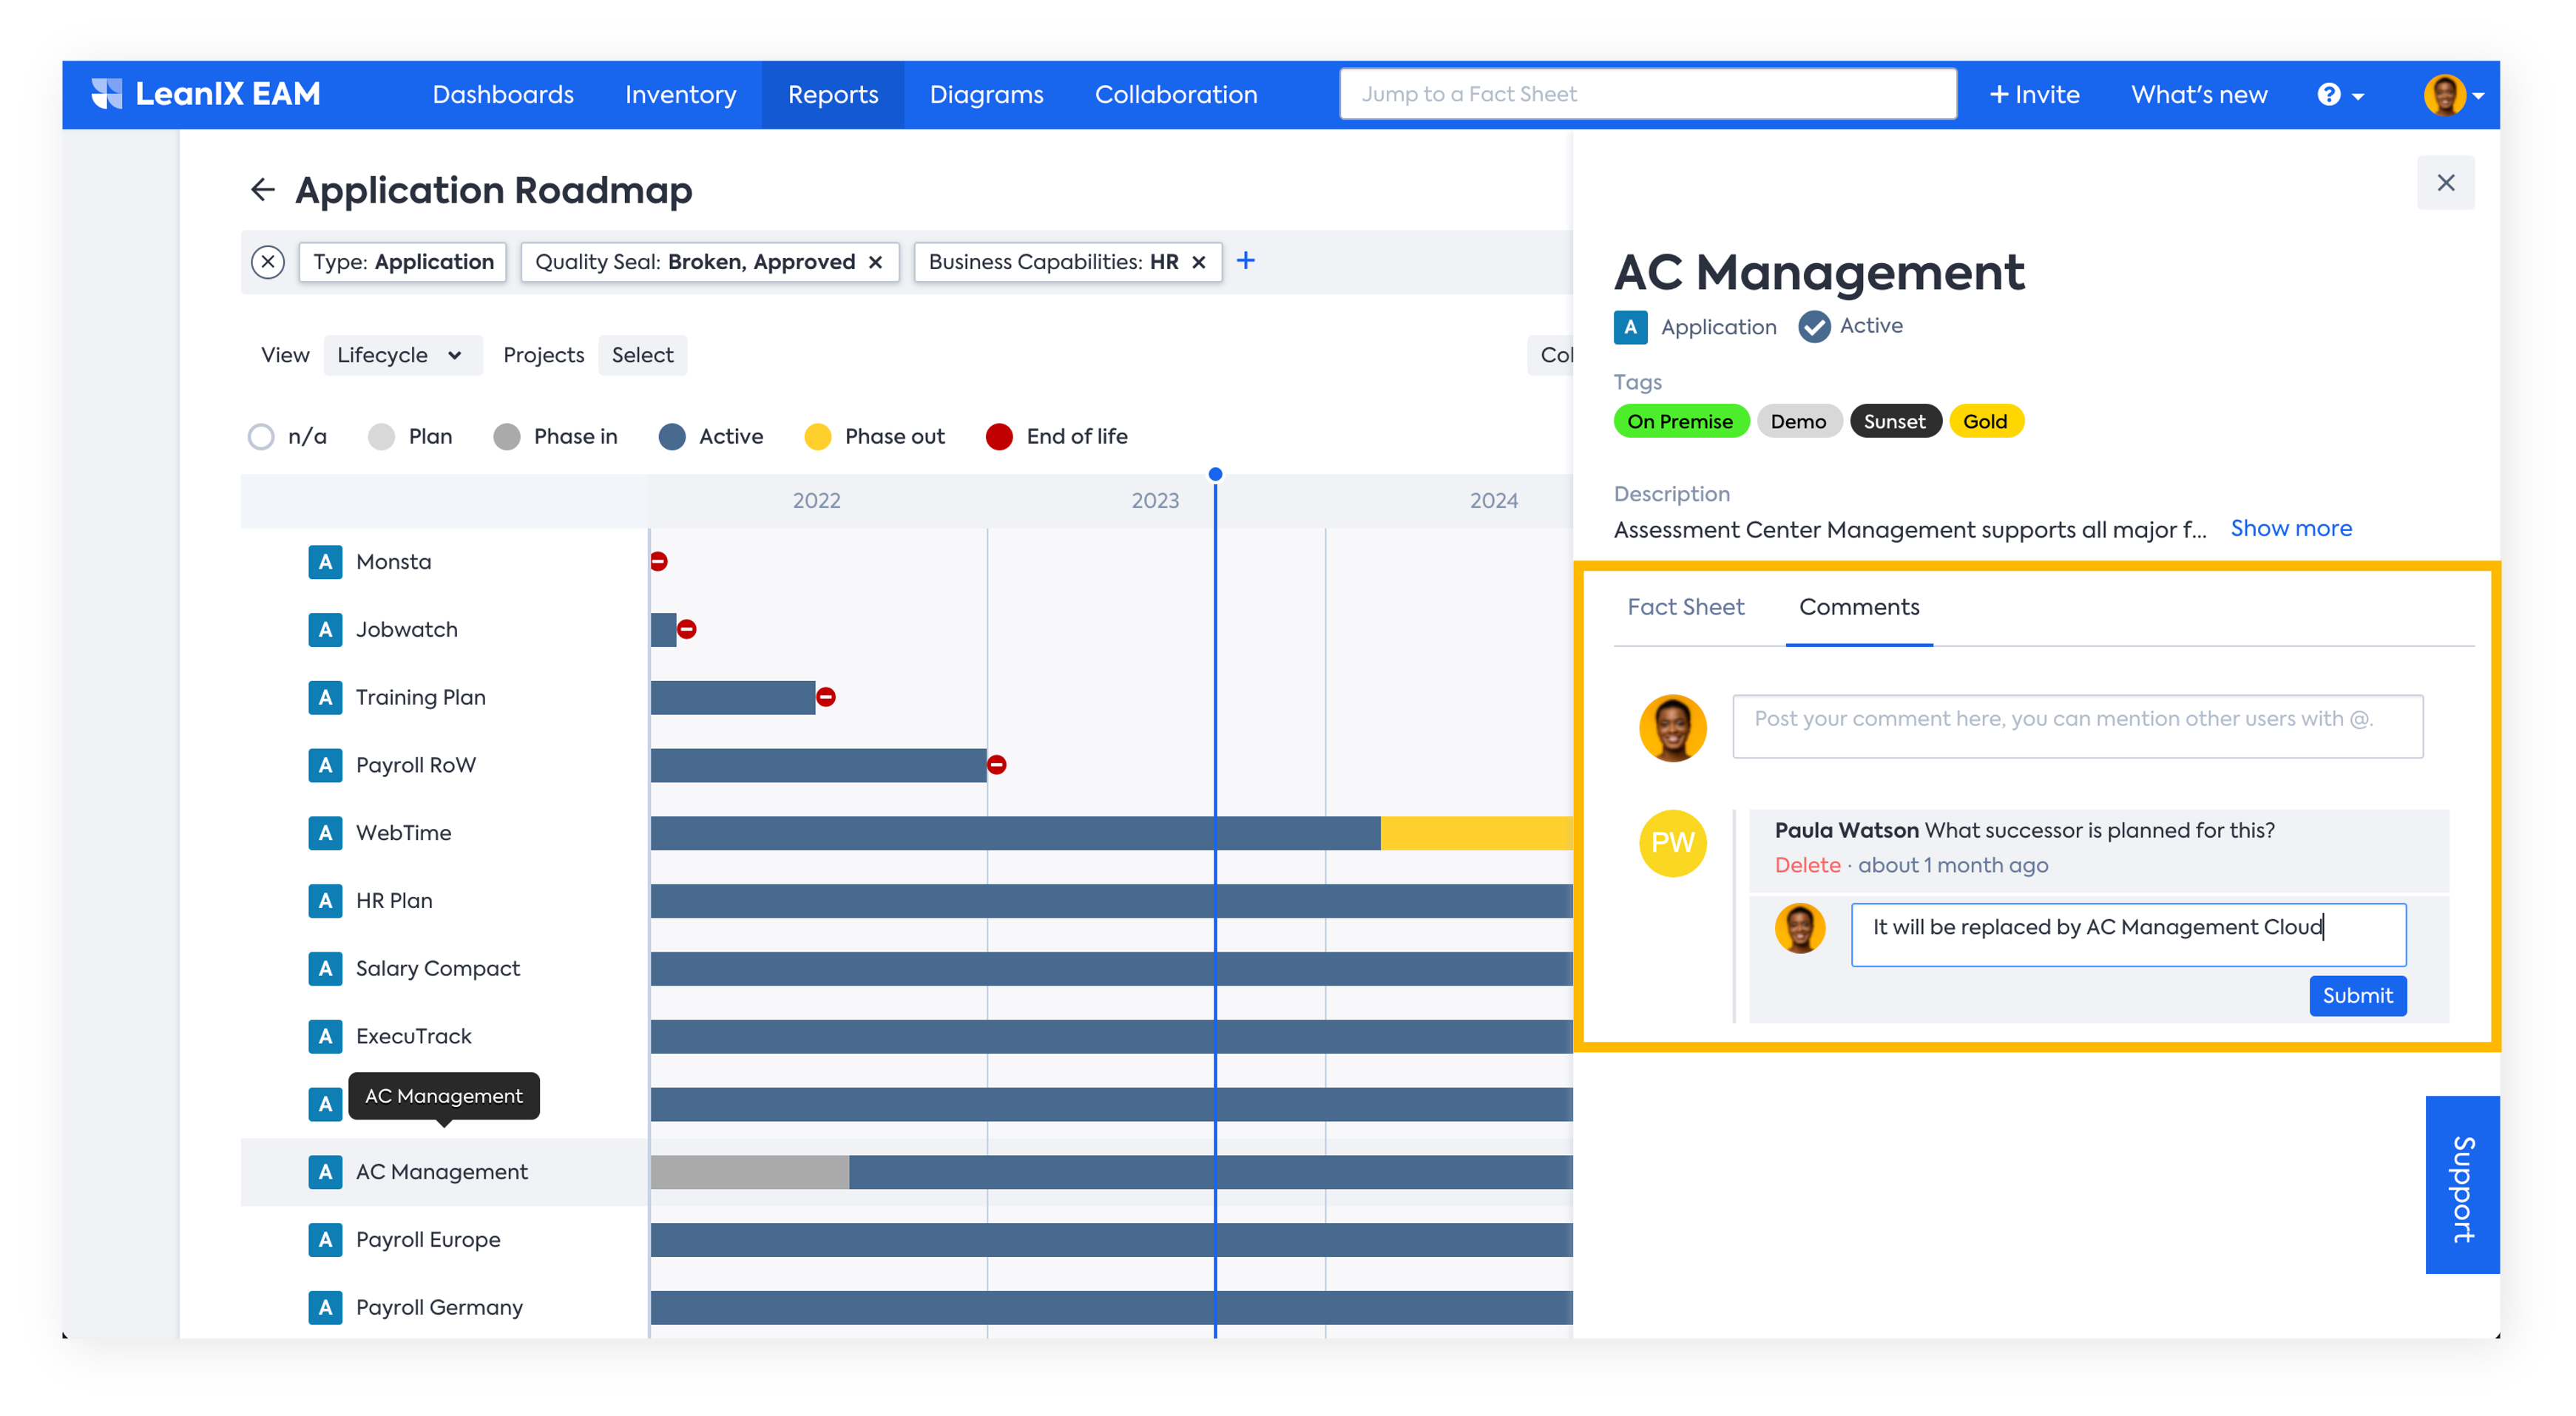Click the post comment input field
Screen dimensions: 2576x1416
click(2077, 727)
